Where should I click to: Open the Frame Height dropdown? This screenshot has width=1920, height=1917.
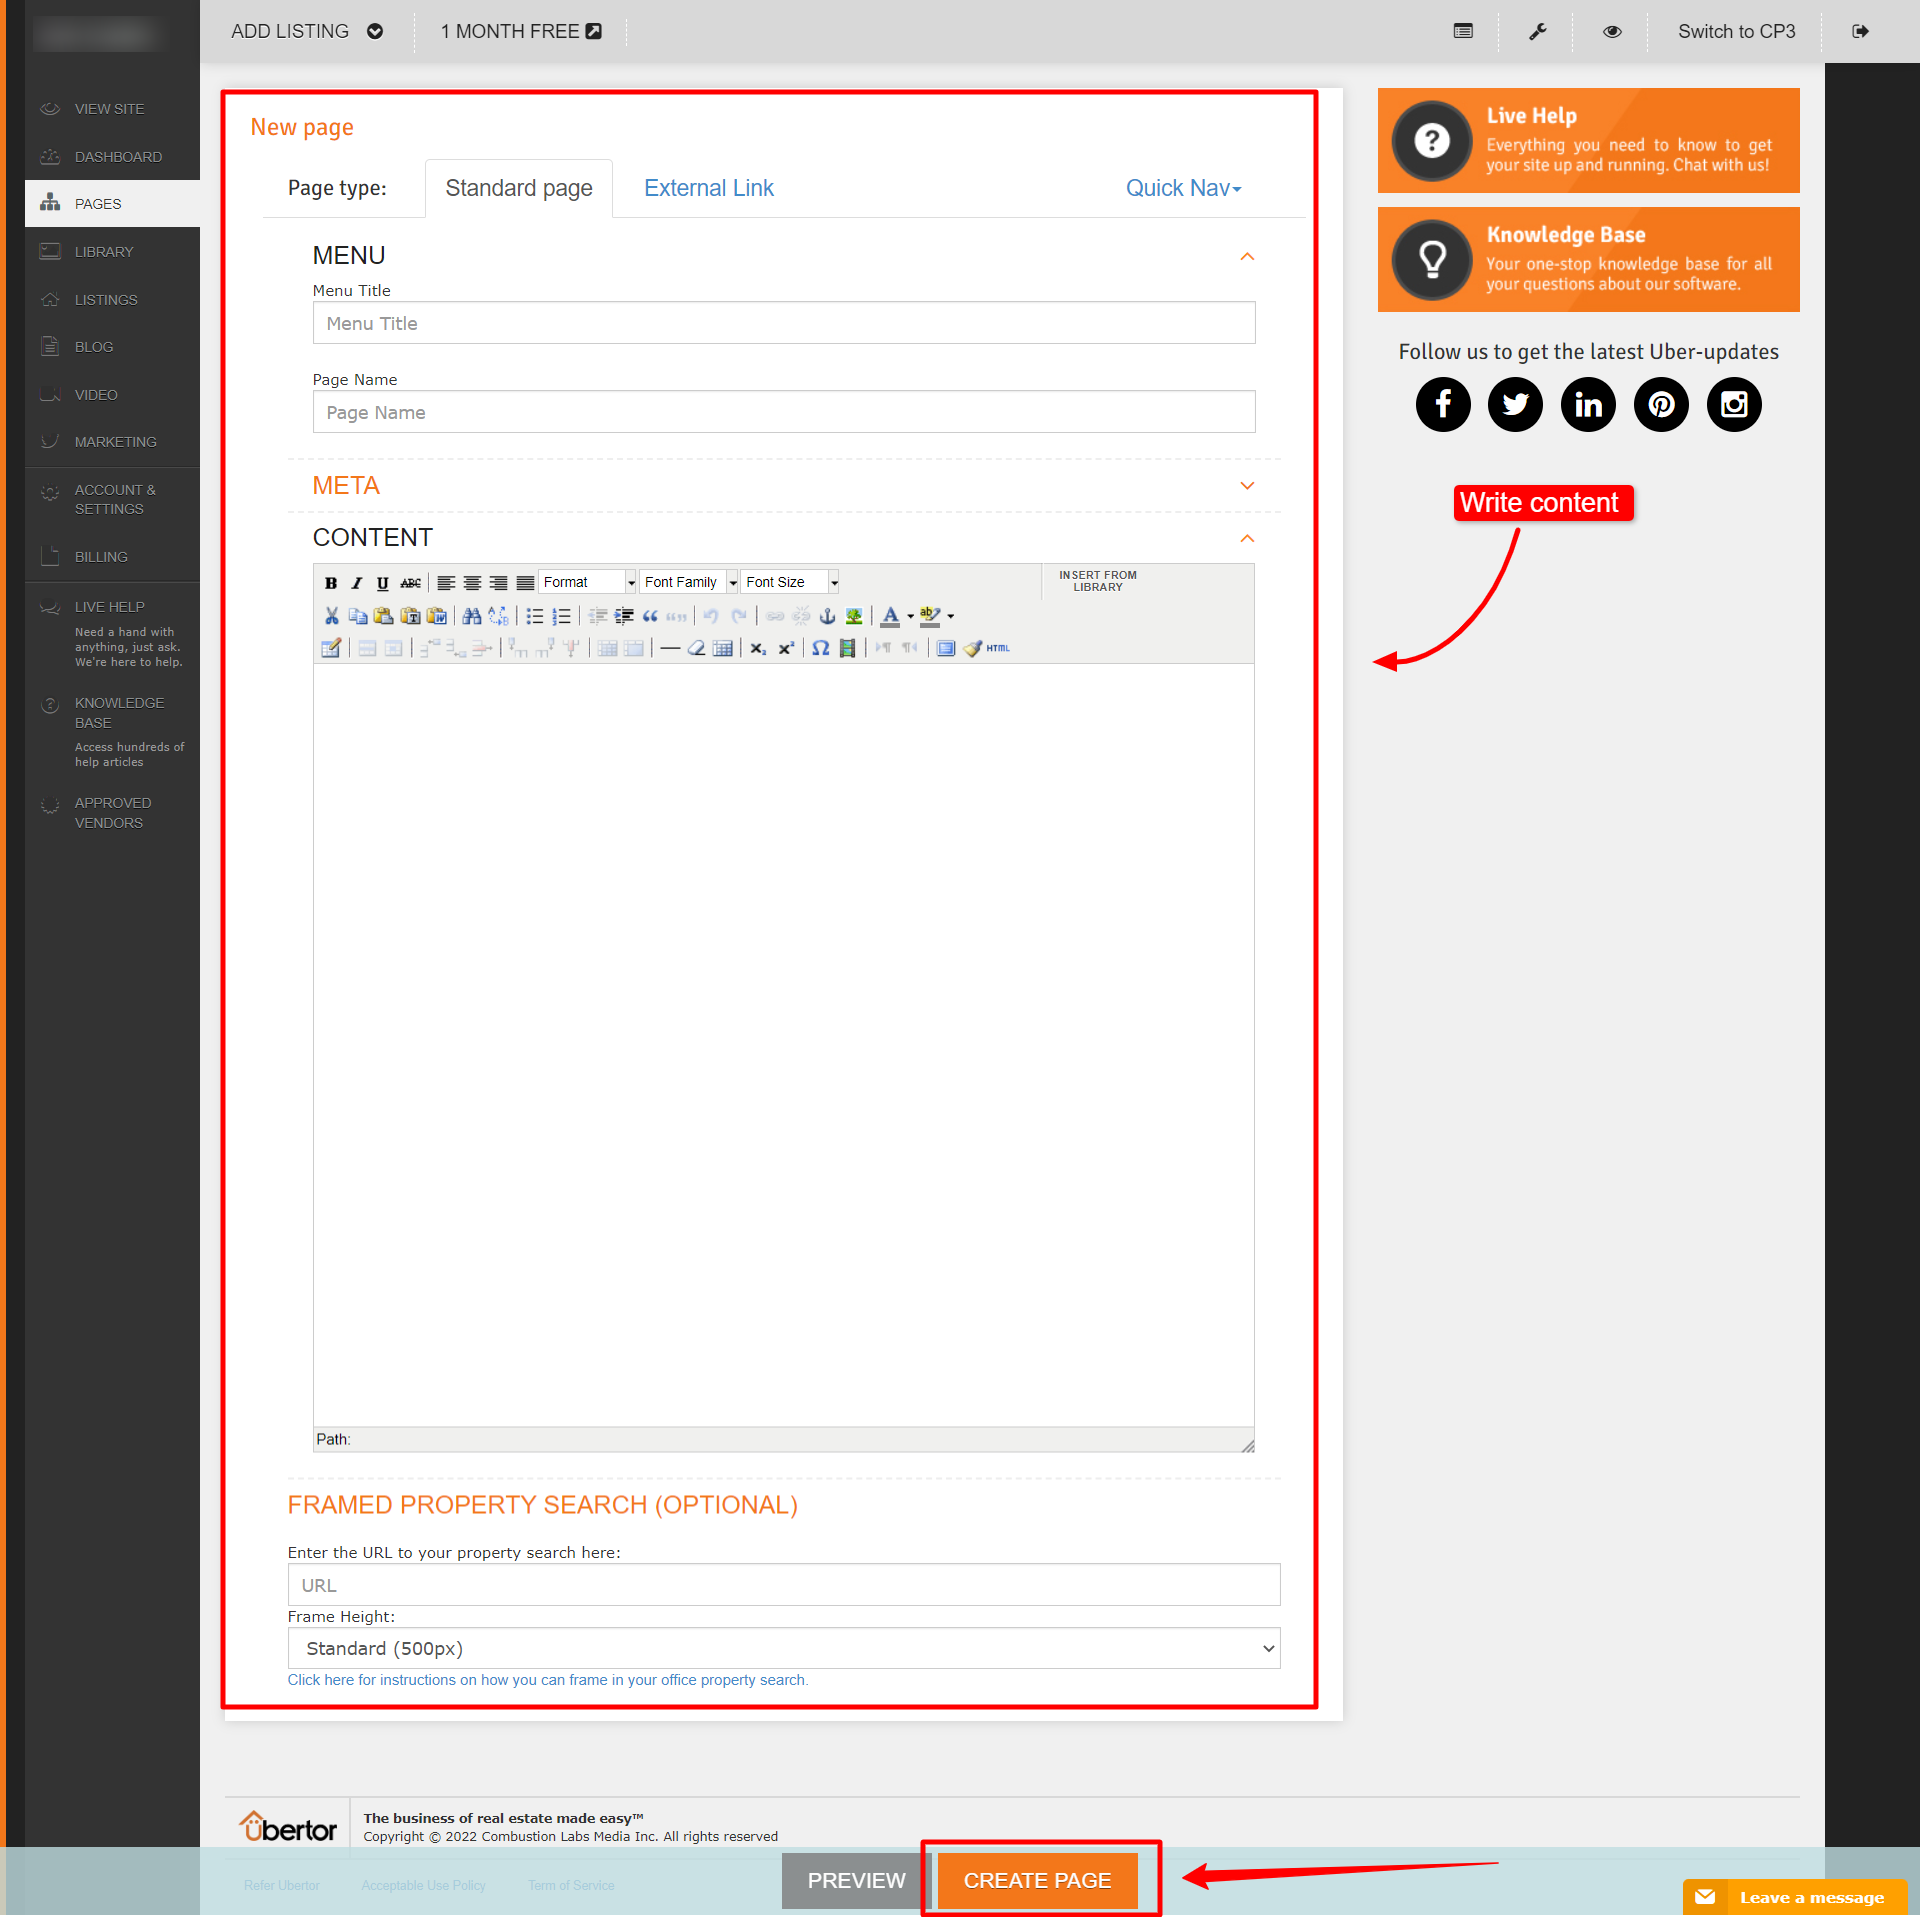783,1648
